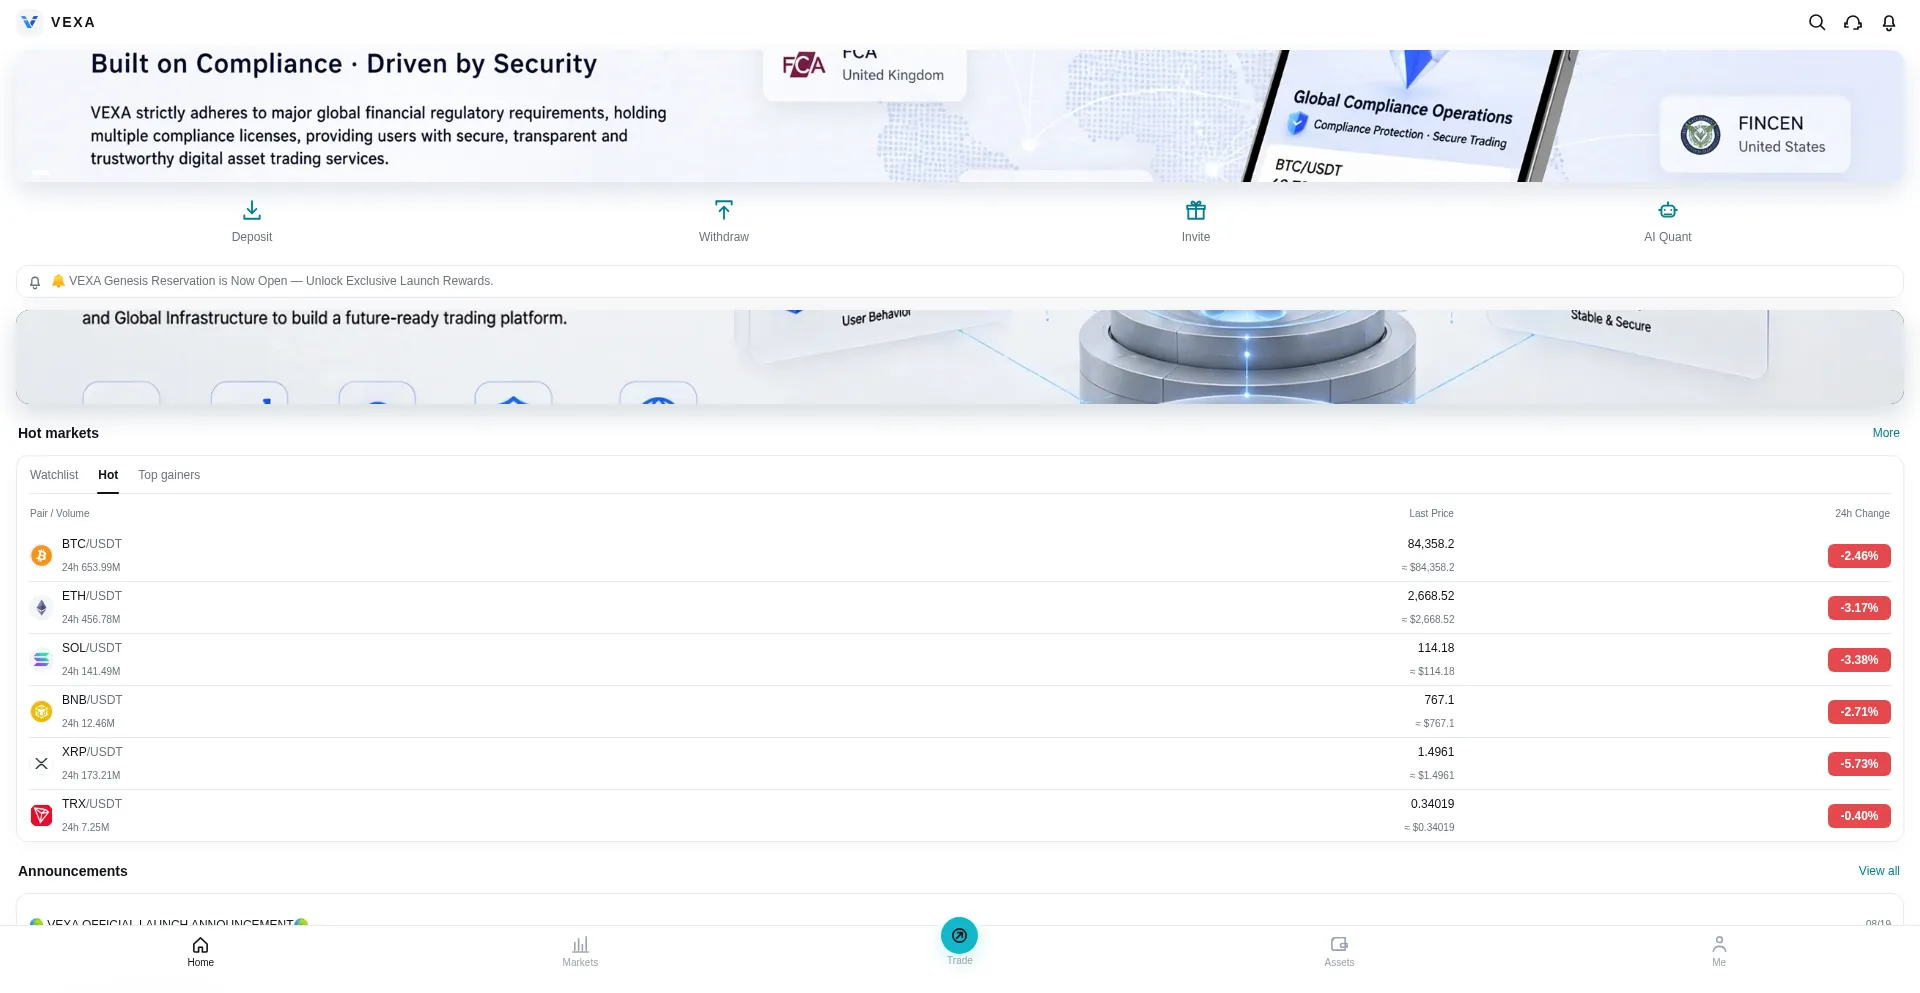1920x993 pixels.
Task: Select the Hot tab
Action: (x=108, y=475)
